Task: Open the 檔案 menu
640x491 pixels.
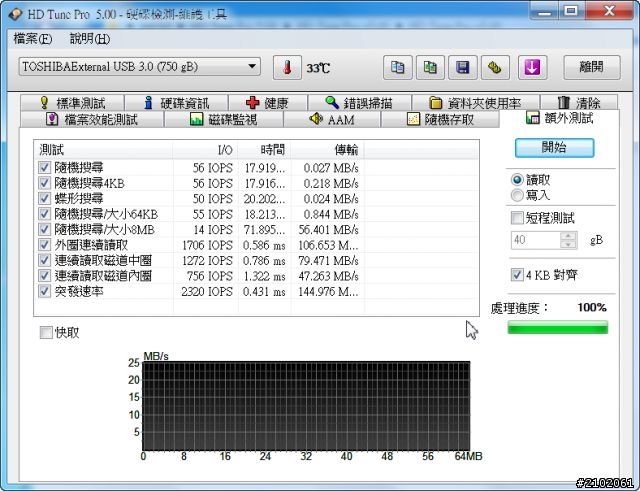Action: 33,39
